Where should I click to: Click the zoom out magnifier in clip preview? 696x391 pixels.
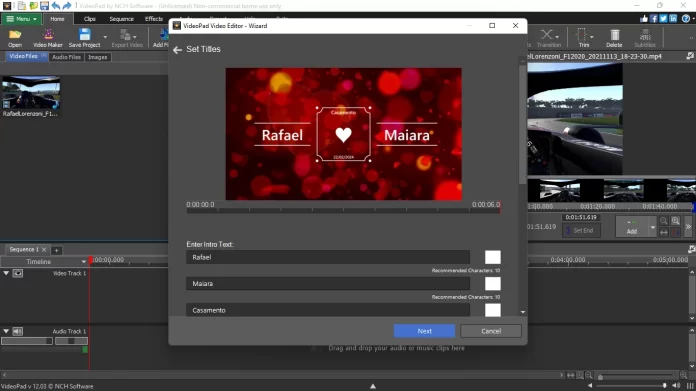pyautogui.click(x=664, y=221)
